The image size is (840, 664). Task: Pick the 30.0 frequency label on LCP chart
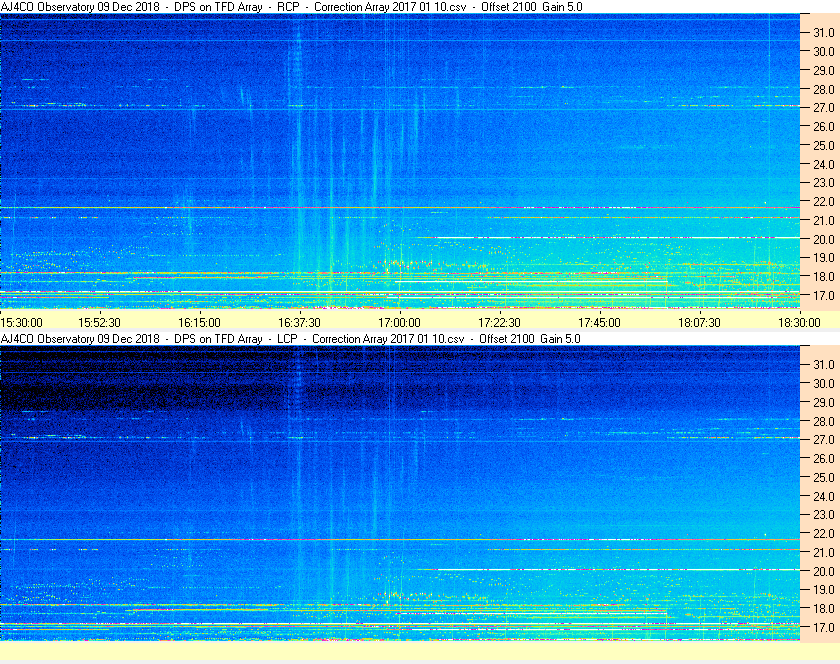[824, 384]
